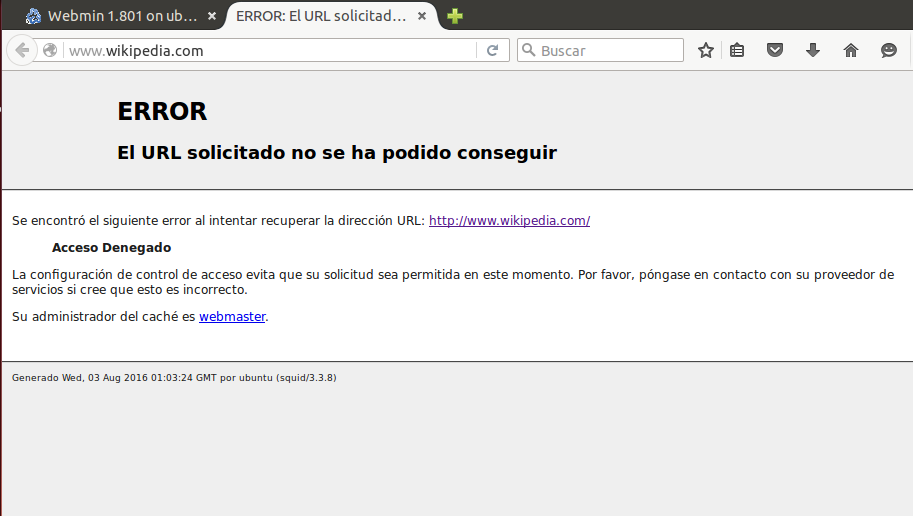Open the Hello chat bubble icon

click(x=889, y=51)
